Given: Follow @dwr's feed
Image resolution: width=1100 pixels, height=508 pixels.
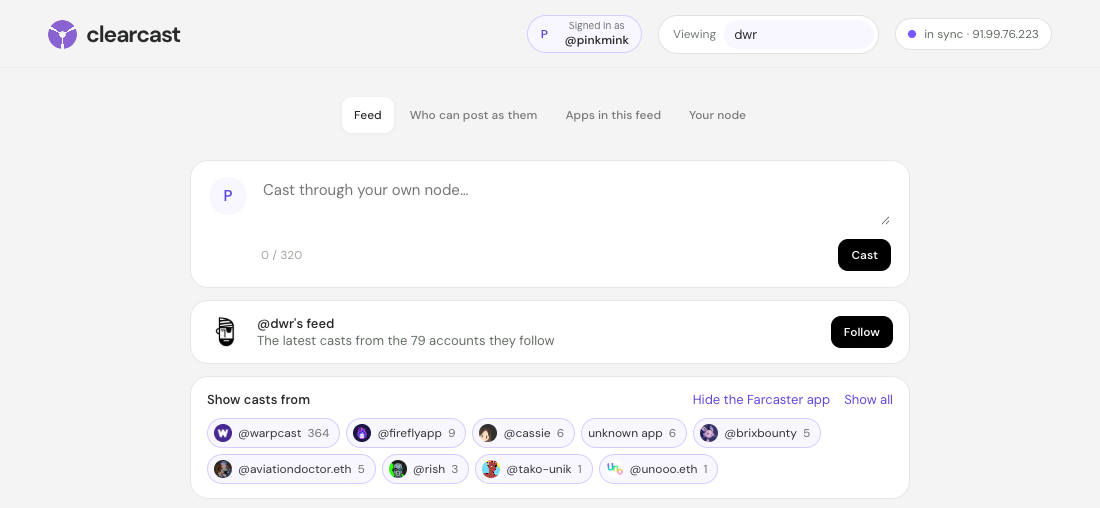Looking at the screenshot, I should coord(861,332).
